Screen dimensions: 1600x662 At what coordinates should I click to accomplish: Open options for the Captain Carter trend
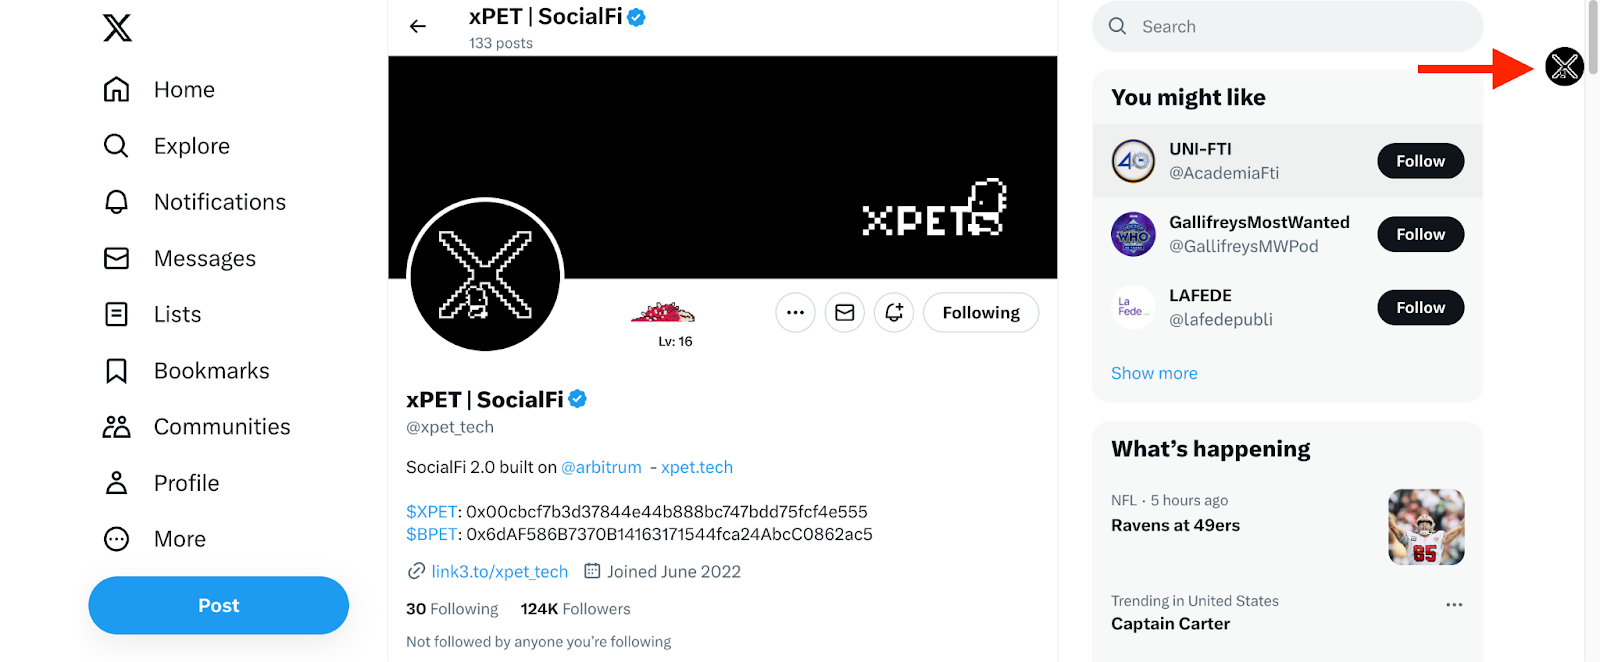click(x=1454, y=604)
